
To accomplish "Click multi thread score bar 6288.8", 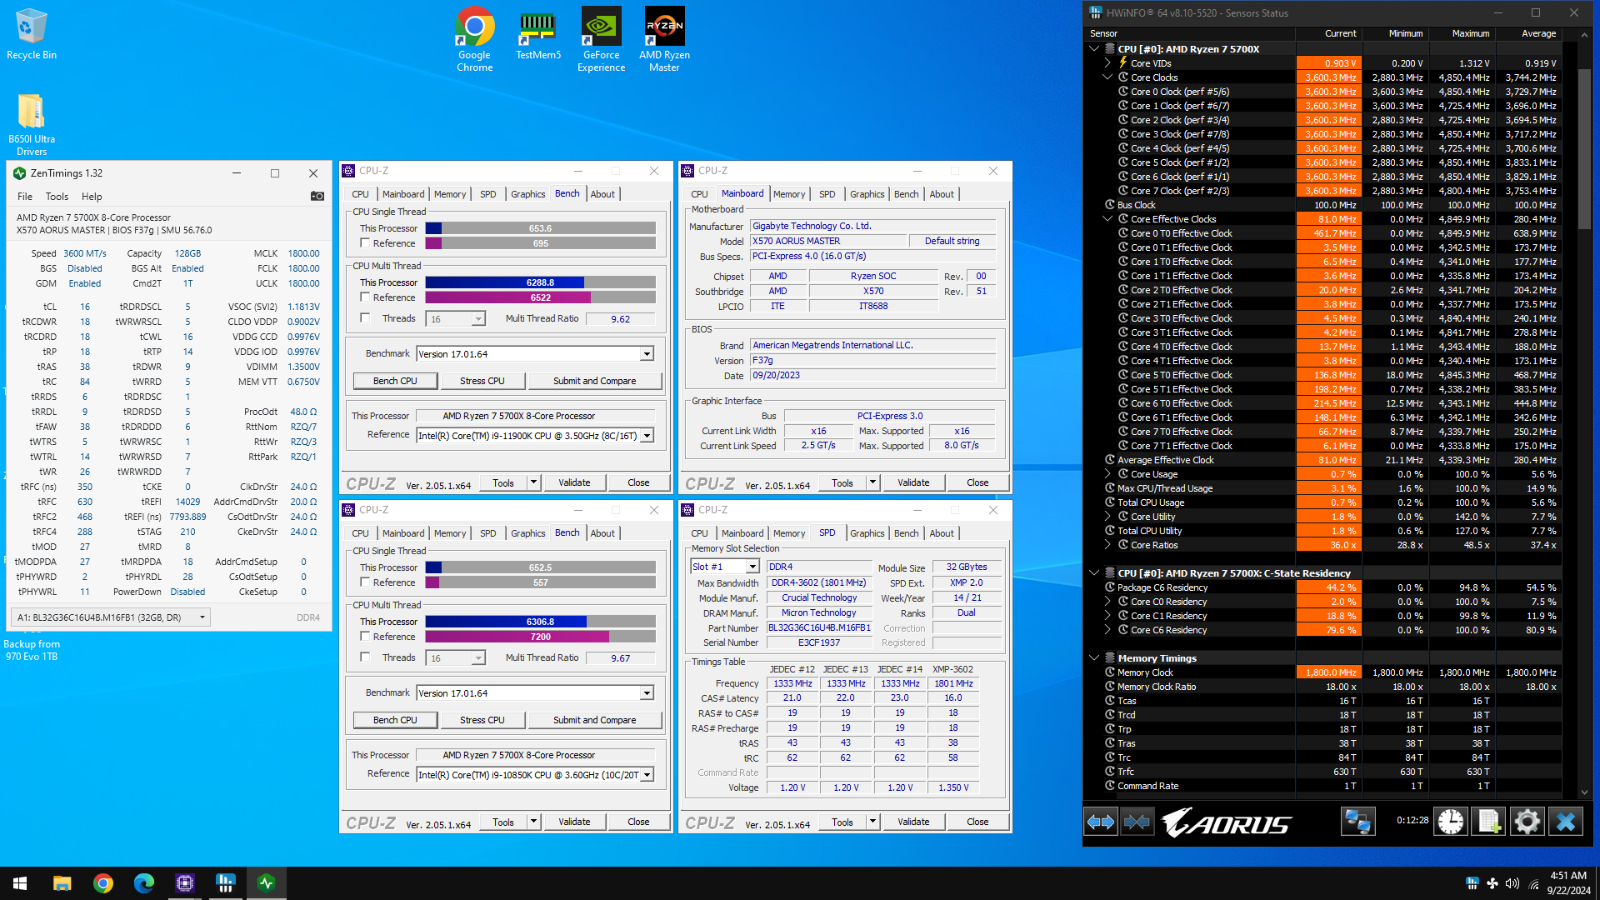I will [541, 282].
